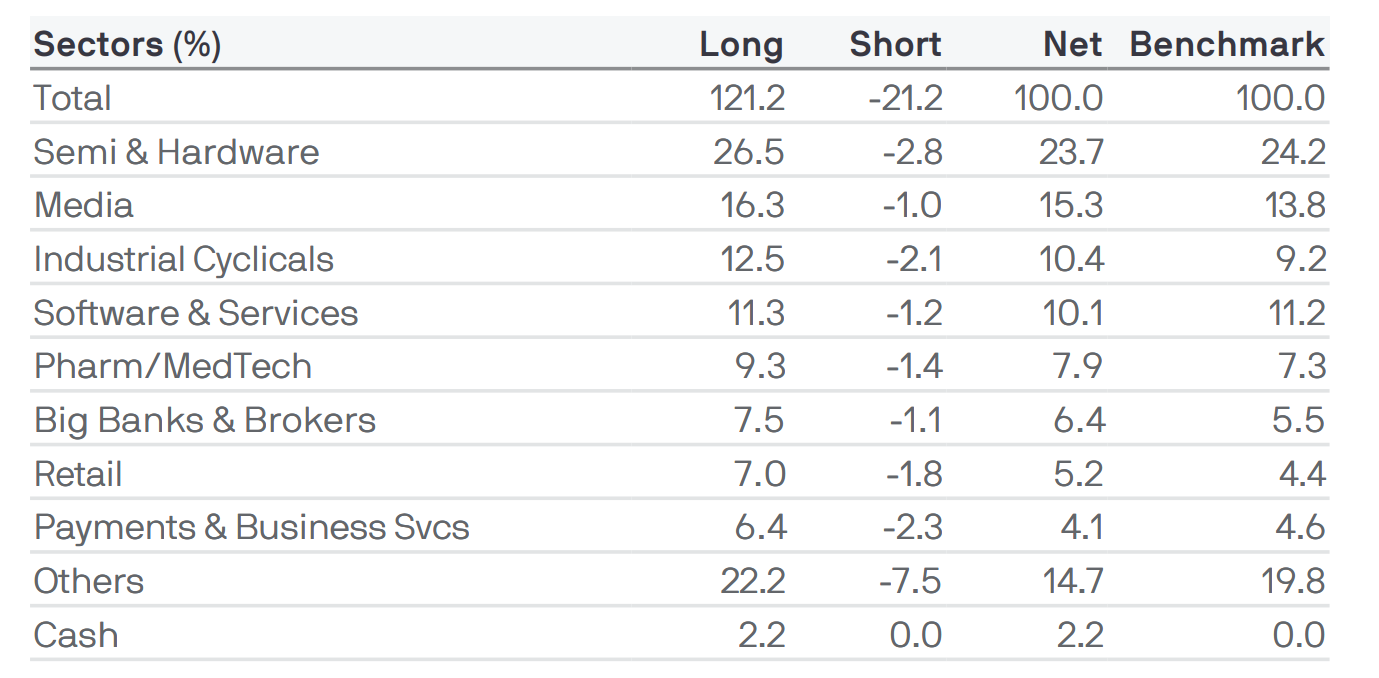Click the Net column header
This screenshot has width=1379, height=678.
(x=1073, y=45)
